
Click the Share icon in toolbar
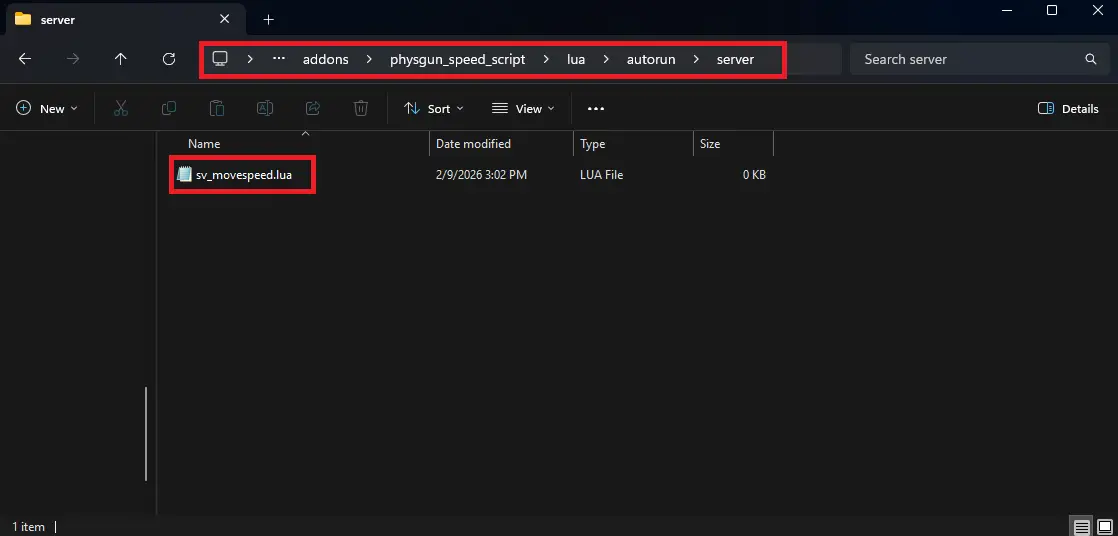[313, 108]
